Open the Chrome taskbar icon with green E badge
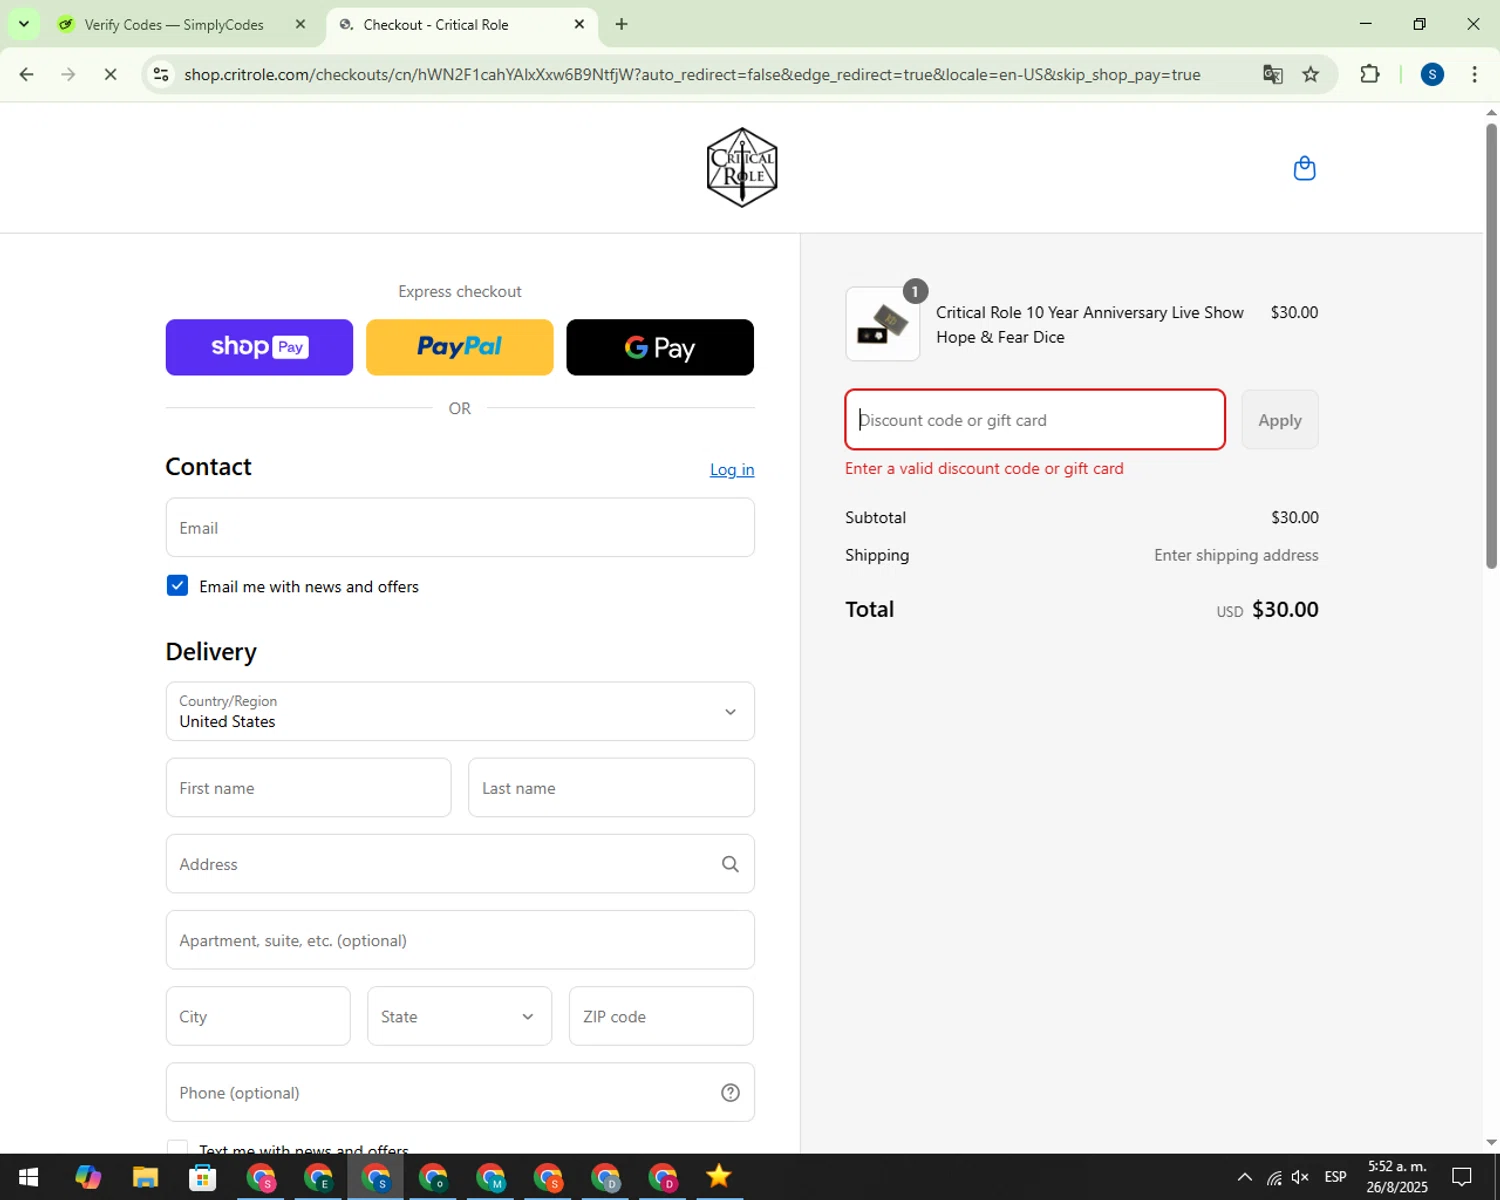 point(318,1177)
